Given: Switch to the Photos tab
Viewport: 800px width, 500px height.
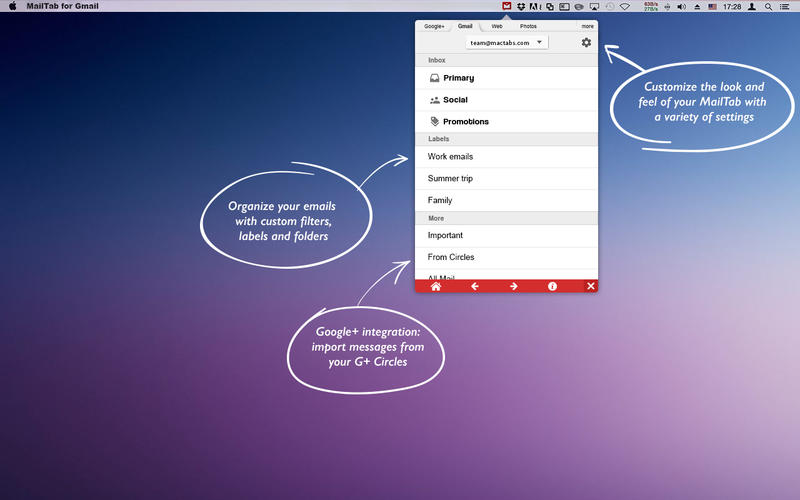Looking at the screenshot, I should point(528,26).
